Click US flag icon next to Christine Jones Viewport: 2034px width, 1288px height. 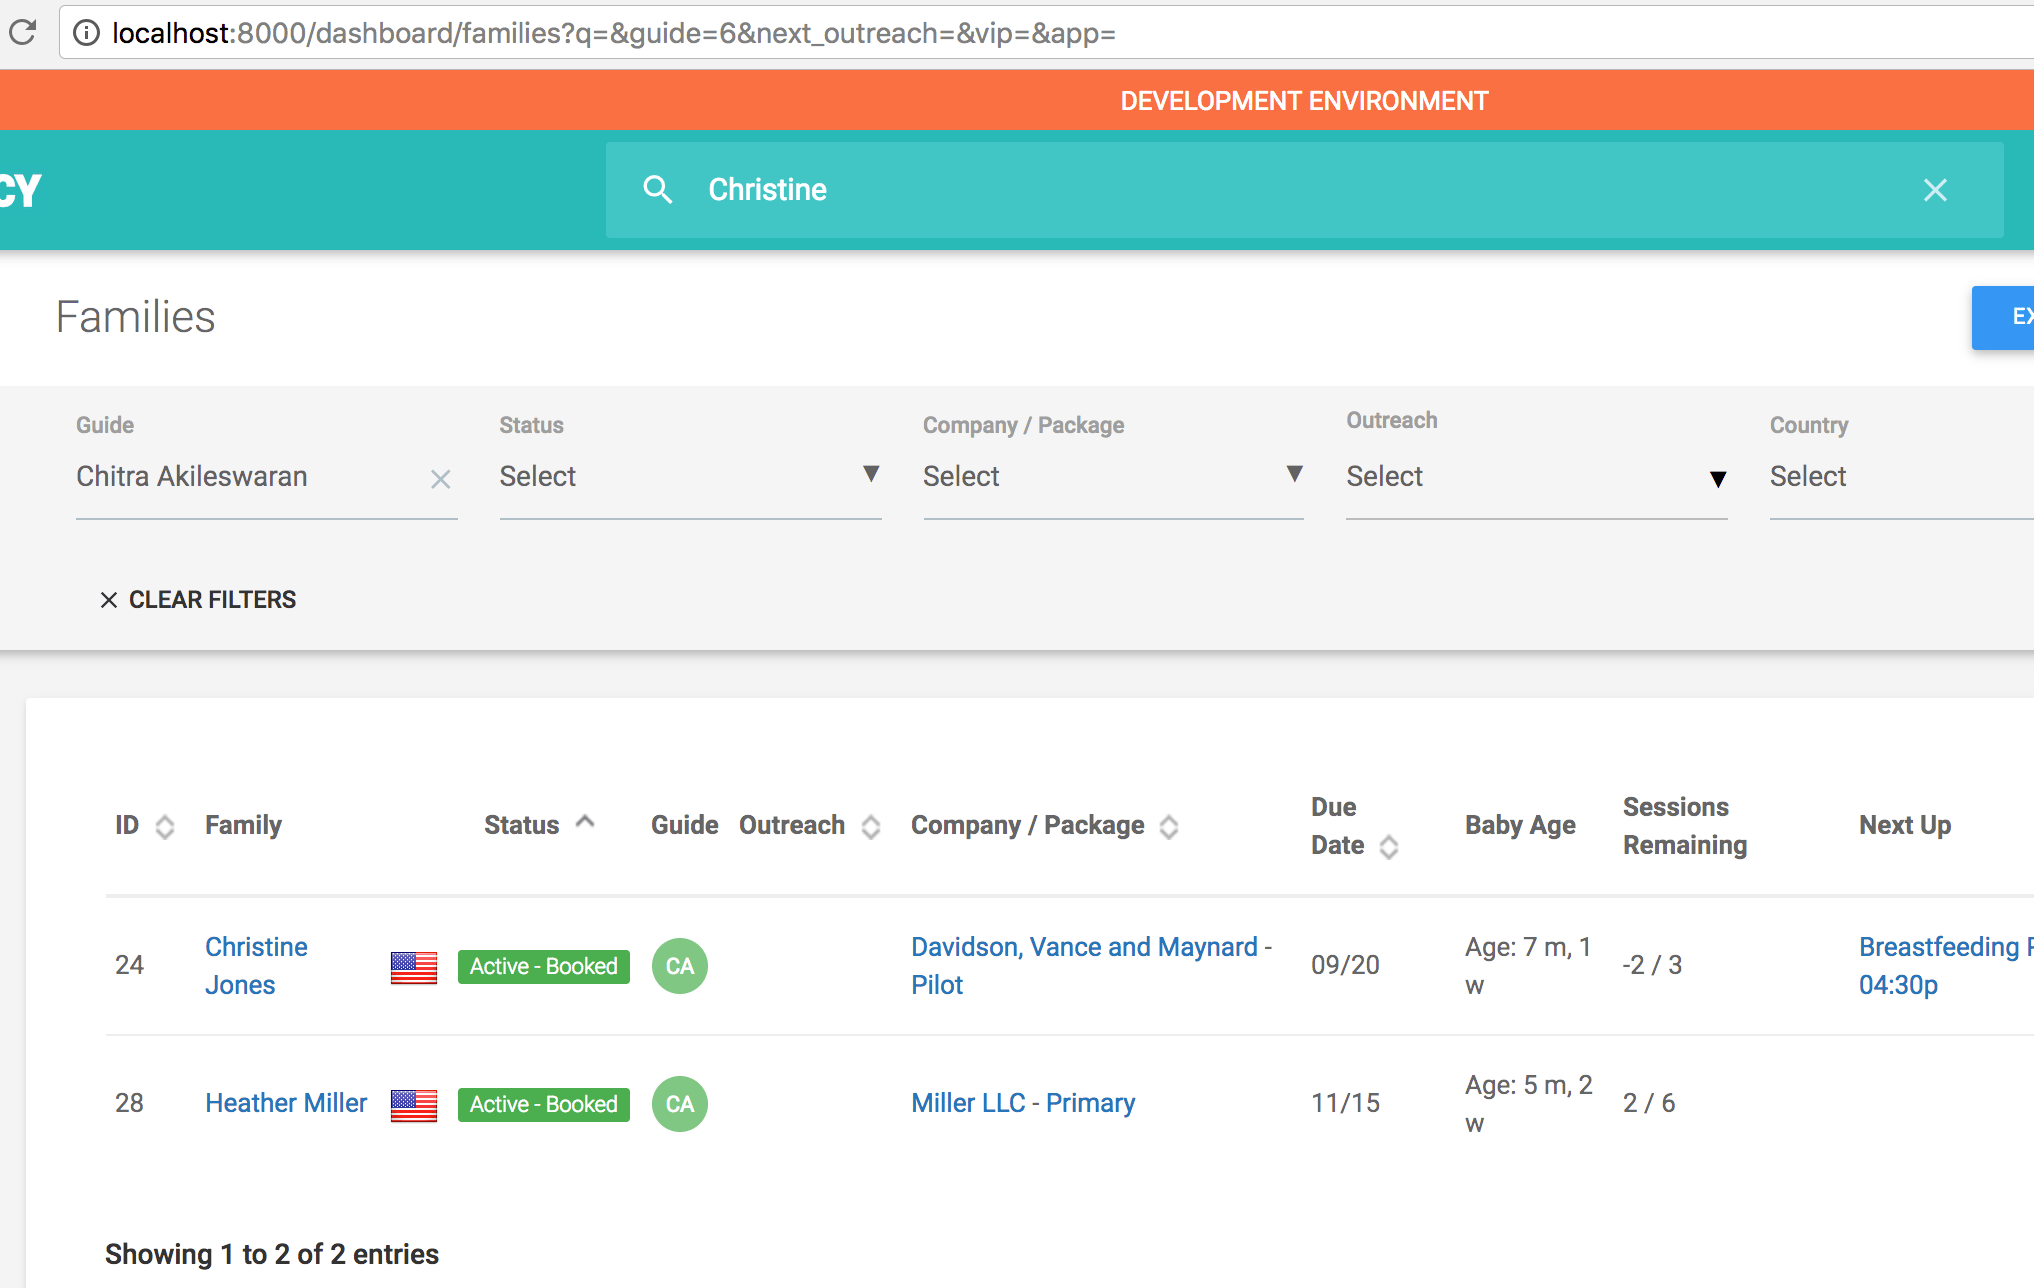[x=414, y=967]
